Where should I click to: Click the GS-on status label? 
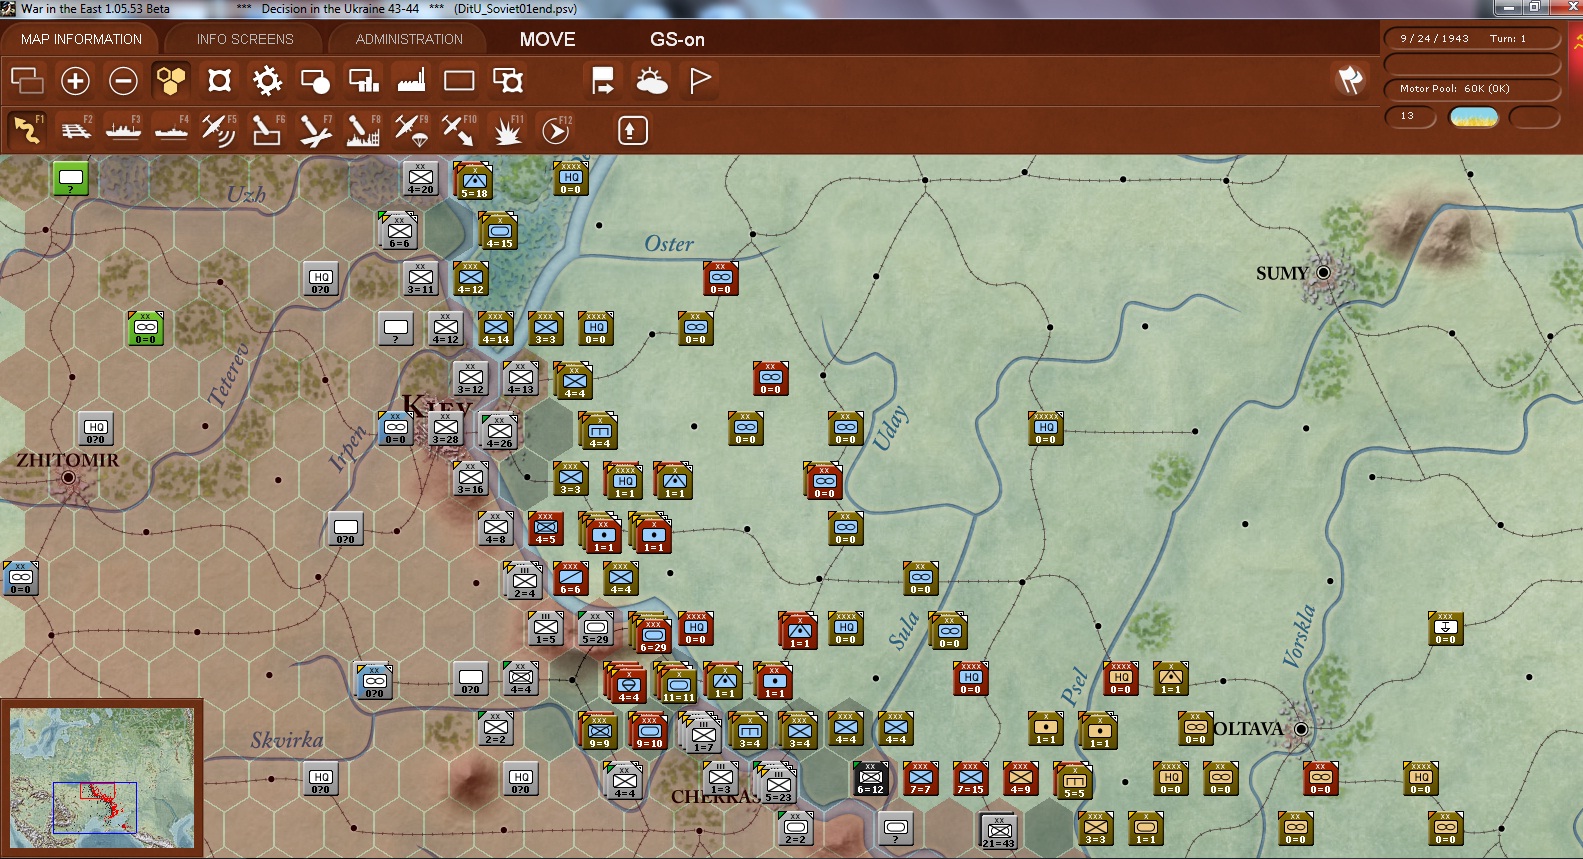coord(677,39)
